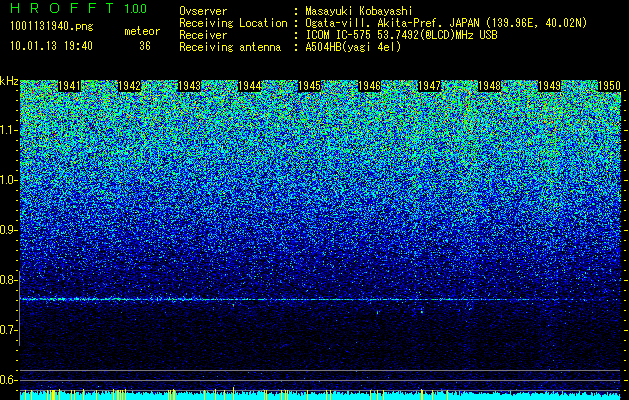Click the A504HB(yagi 4el) antenna text
The image size is (629, 400).
click(353, 47)
